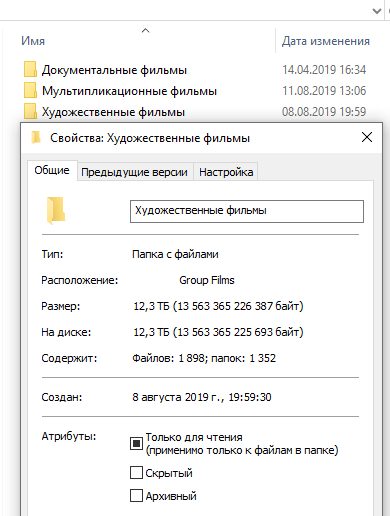This screenshot has height=516, width=390.
Task: Sort by the Имя column header
Action: (x=33, y=41)
